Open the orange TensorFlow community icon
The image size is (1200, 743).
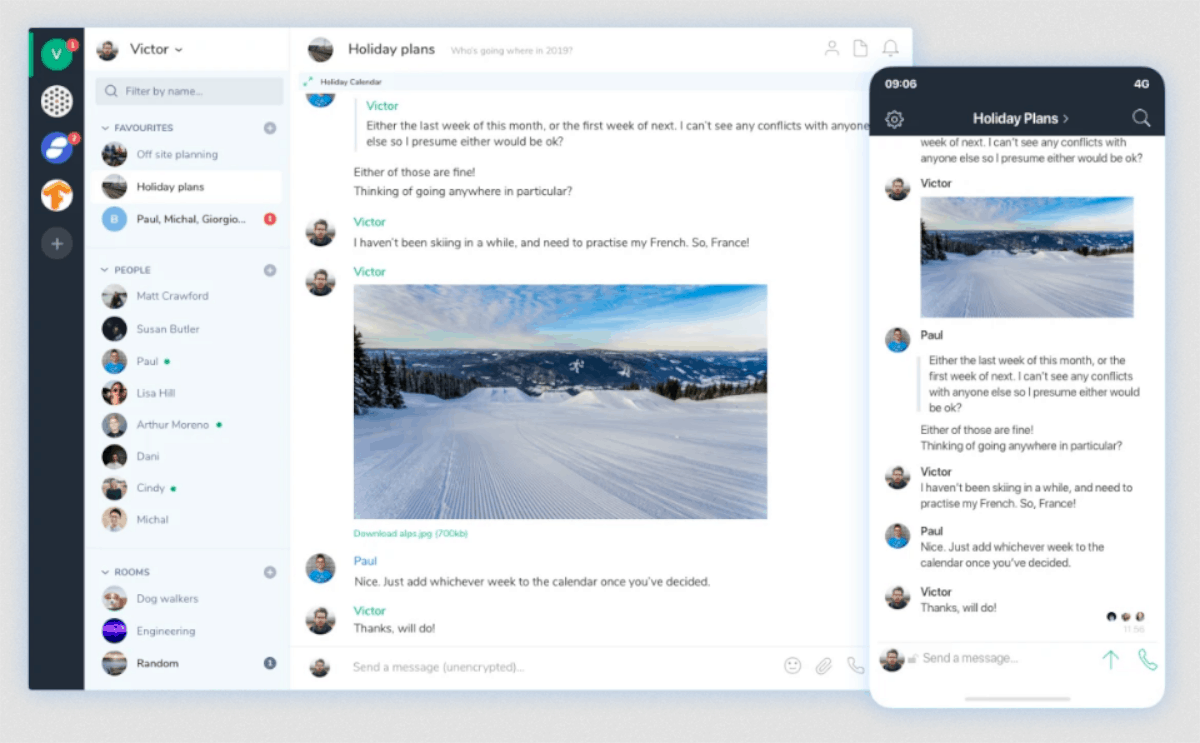[57, 195]
